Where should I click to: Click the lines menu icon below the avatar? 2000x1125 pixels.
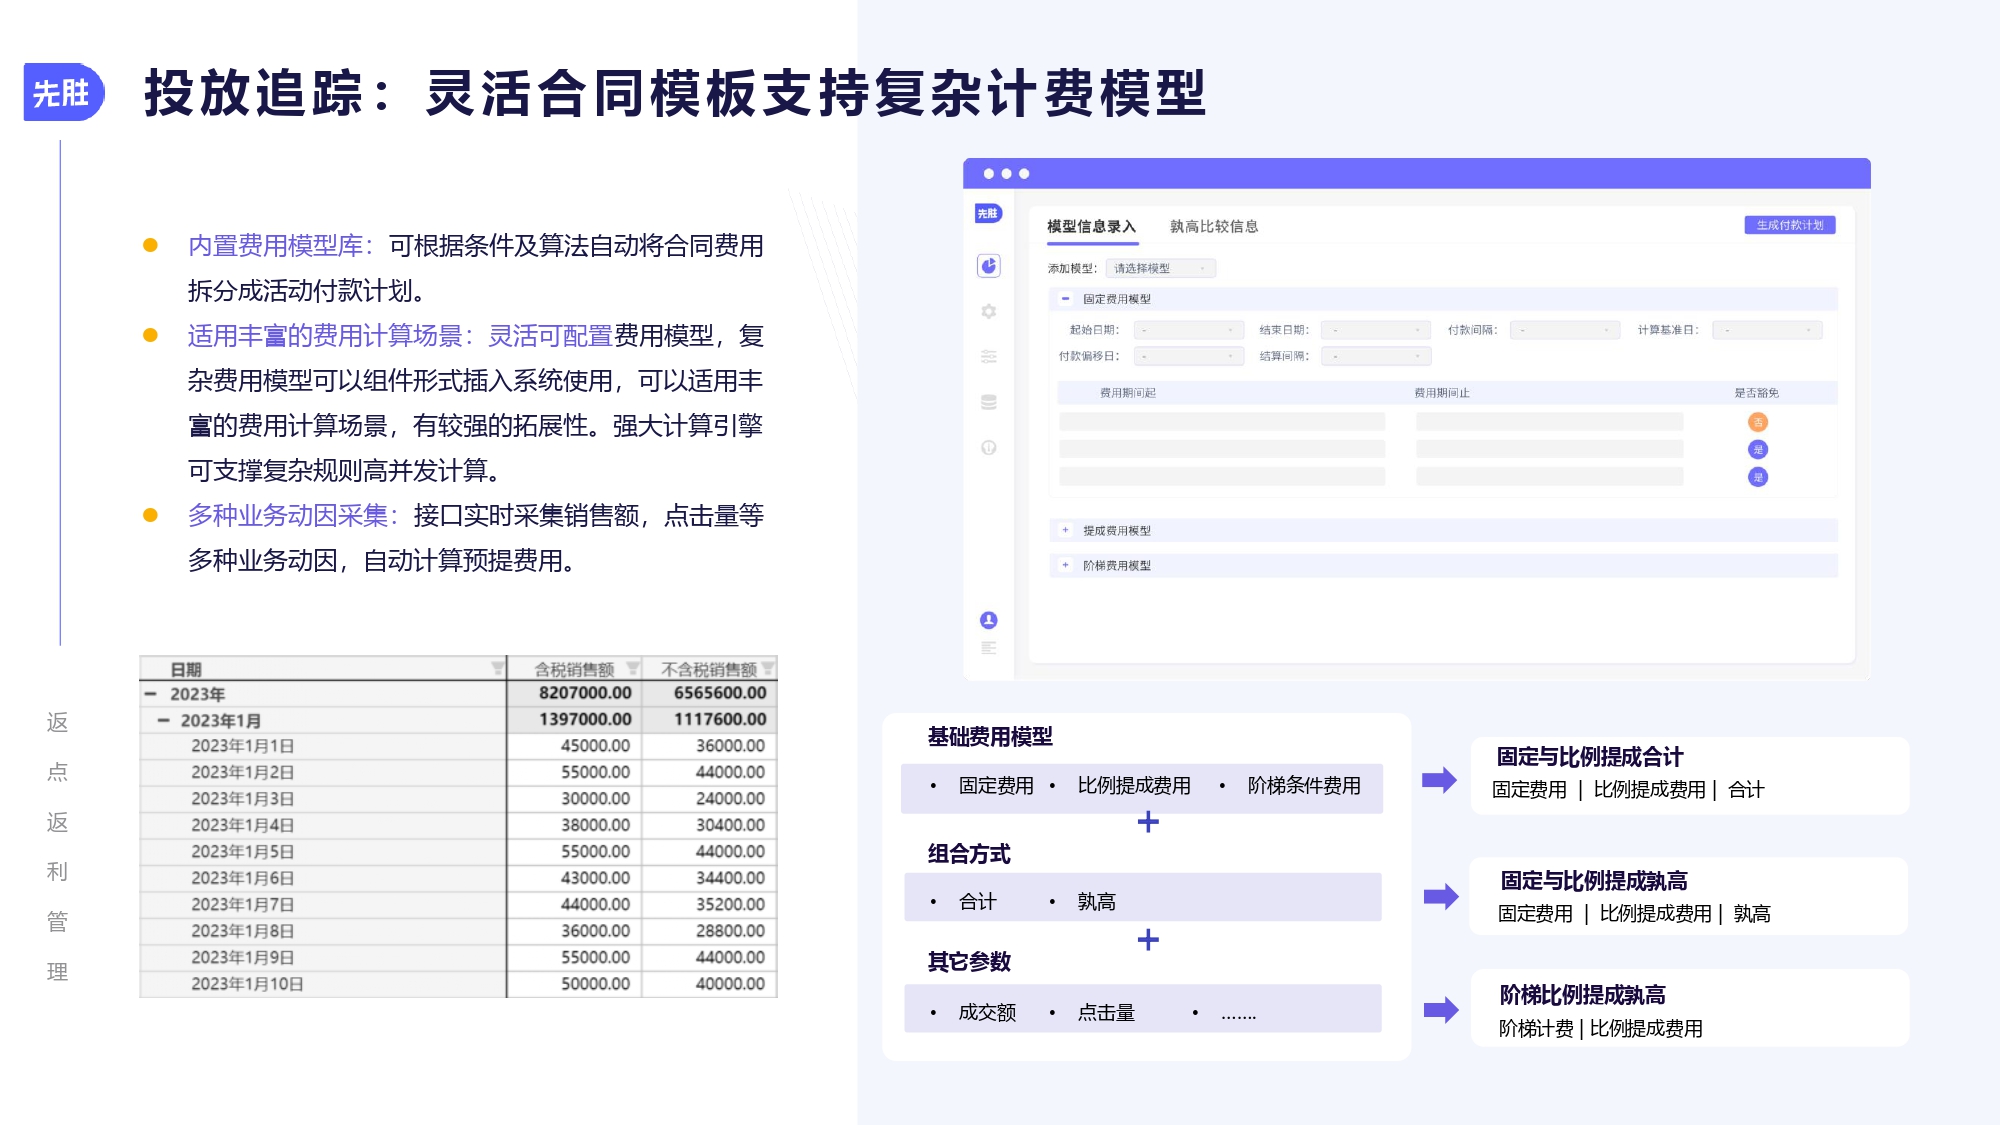(989, 648)
